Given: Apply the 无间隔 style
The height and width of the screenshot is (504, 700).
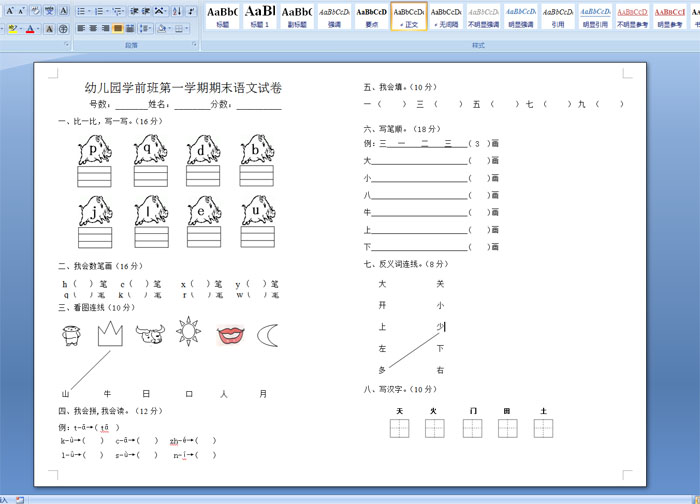Looking at the screenshot, I should (446, 17).
